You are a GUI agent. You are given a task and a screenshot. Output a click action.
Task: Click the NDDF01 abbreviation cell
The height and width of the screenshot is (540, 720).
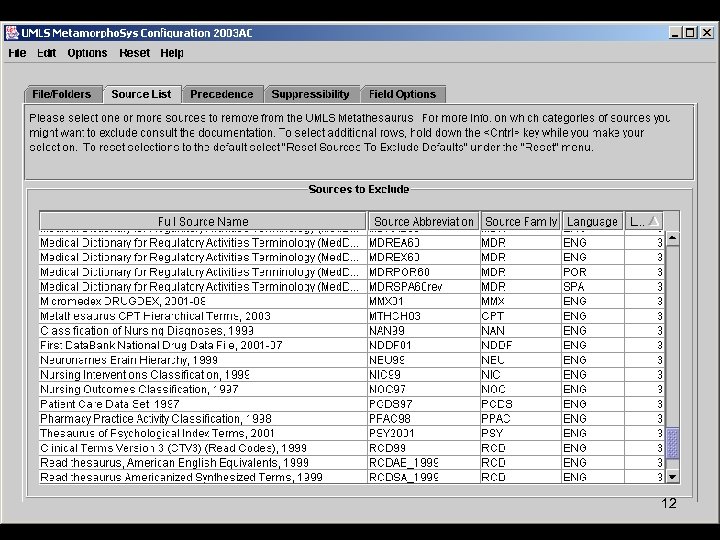[x=423, y=345]
